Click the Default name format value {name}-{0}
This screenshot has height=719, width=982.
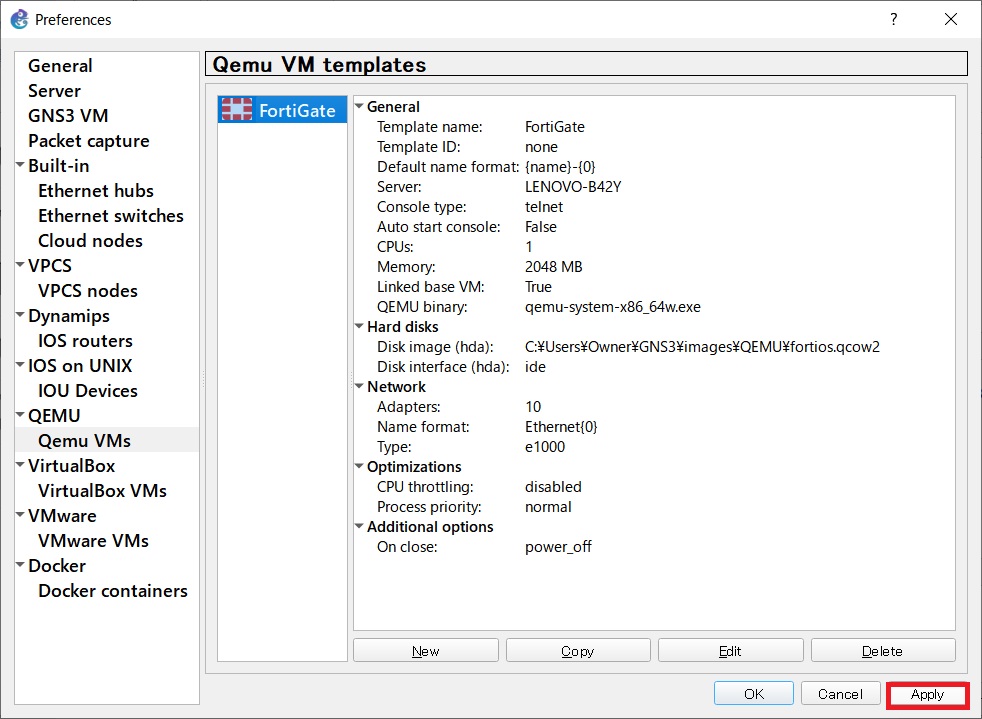(561, 167)
